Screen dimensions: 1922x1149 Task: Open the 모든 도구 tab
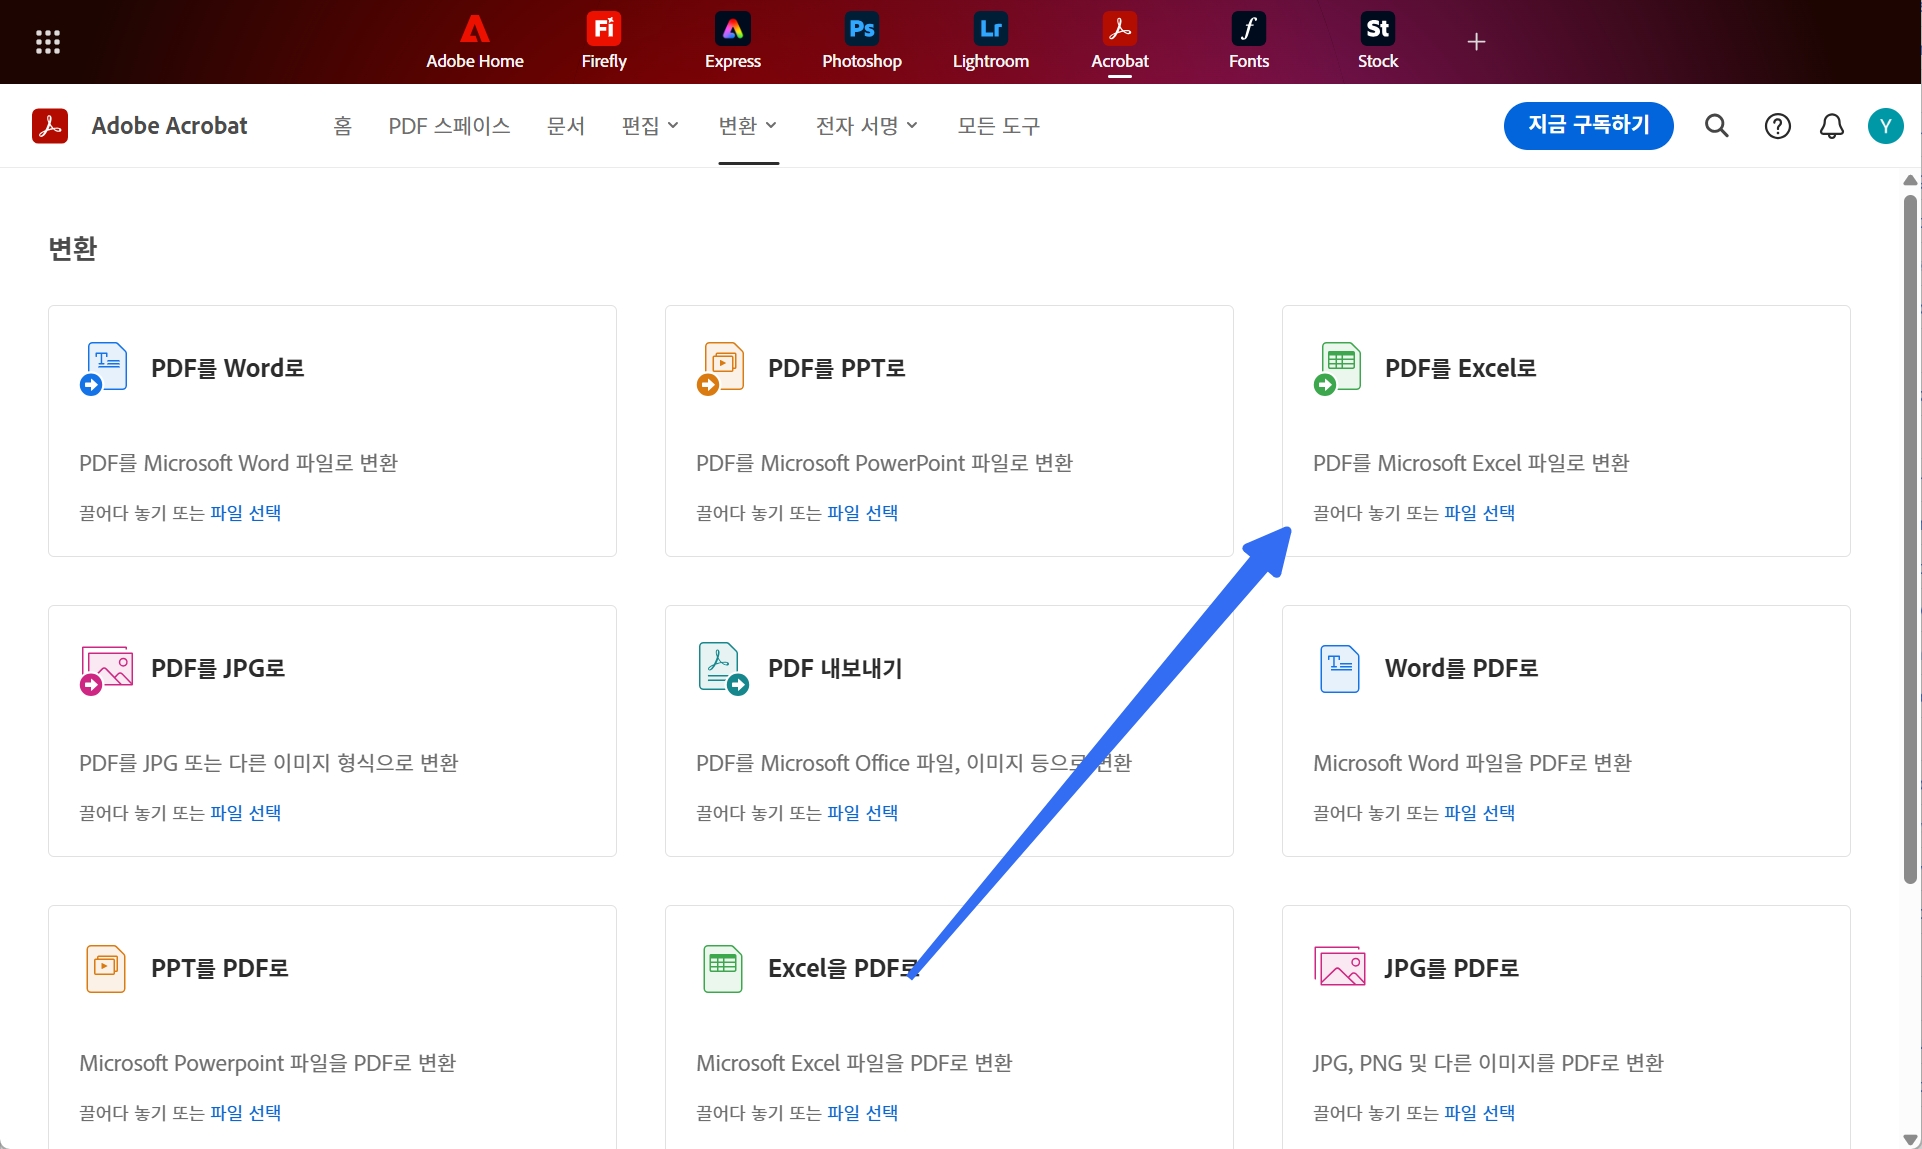(x=999, y=126)
